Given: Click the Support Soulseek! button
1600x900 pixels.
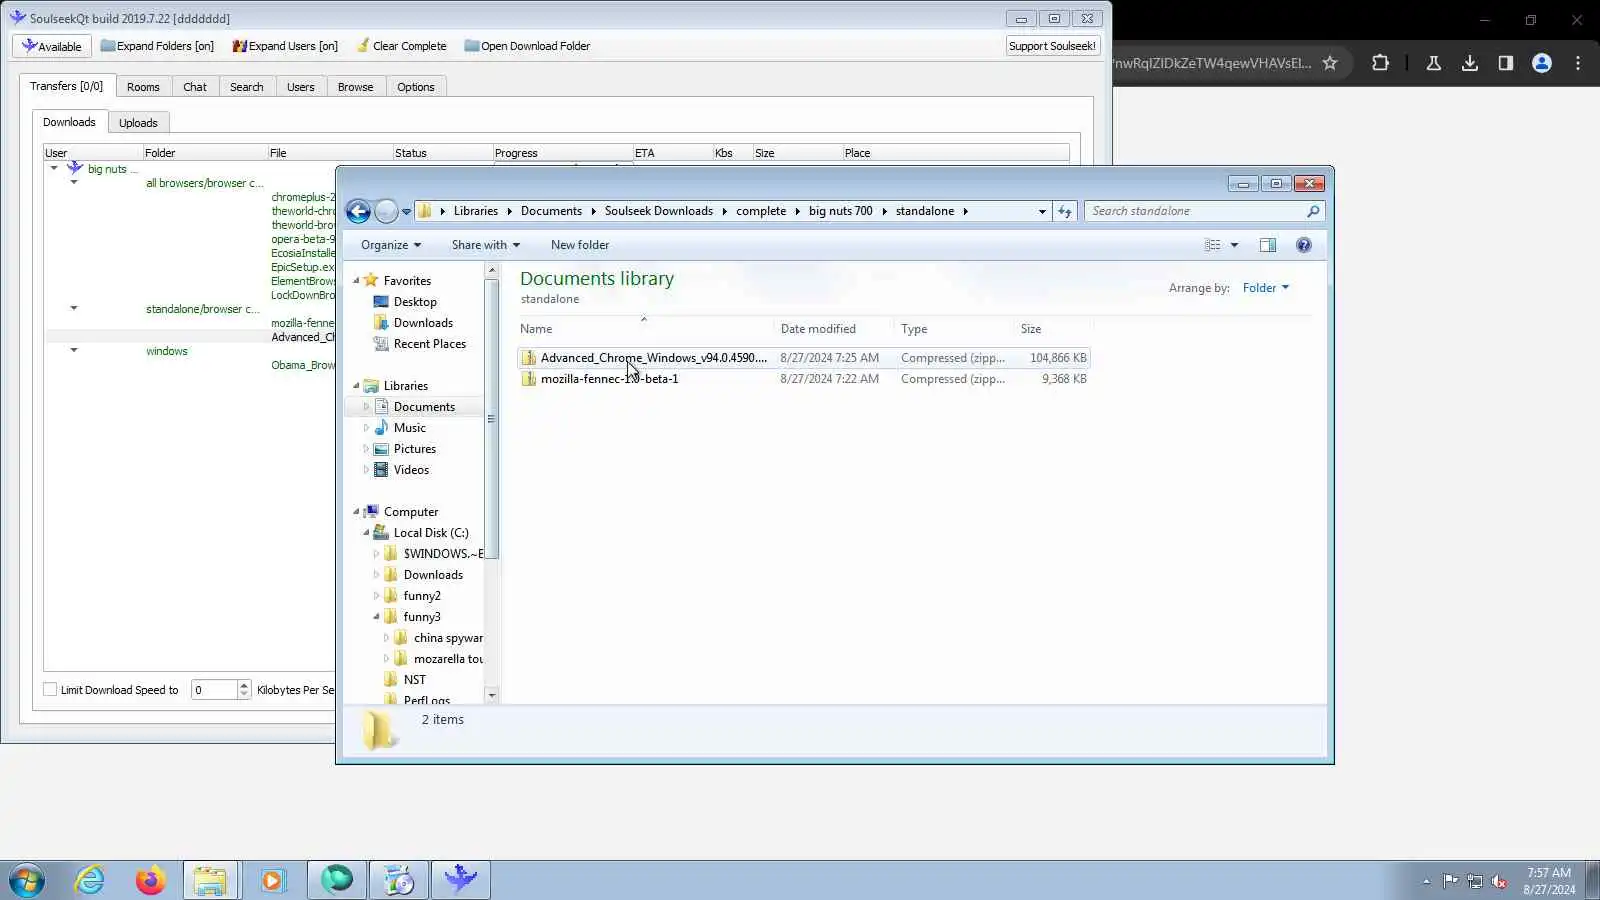Looking at the screenshot, I should click(1052, 46).
